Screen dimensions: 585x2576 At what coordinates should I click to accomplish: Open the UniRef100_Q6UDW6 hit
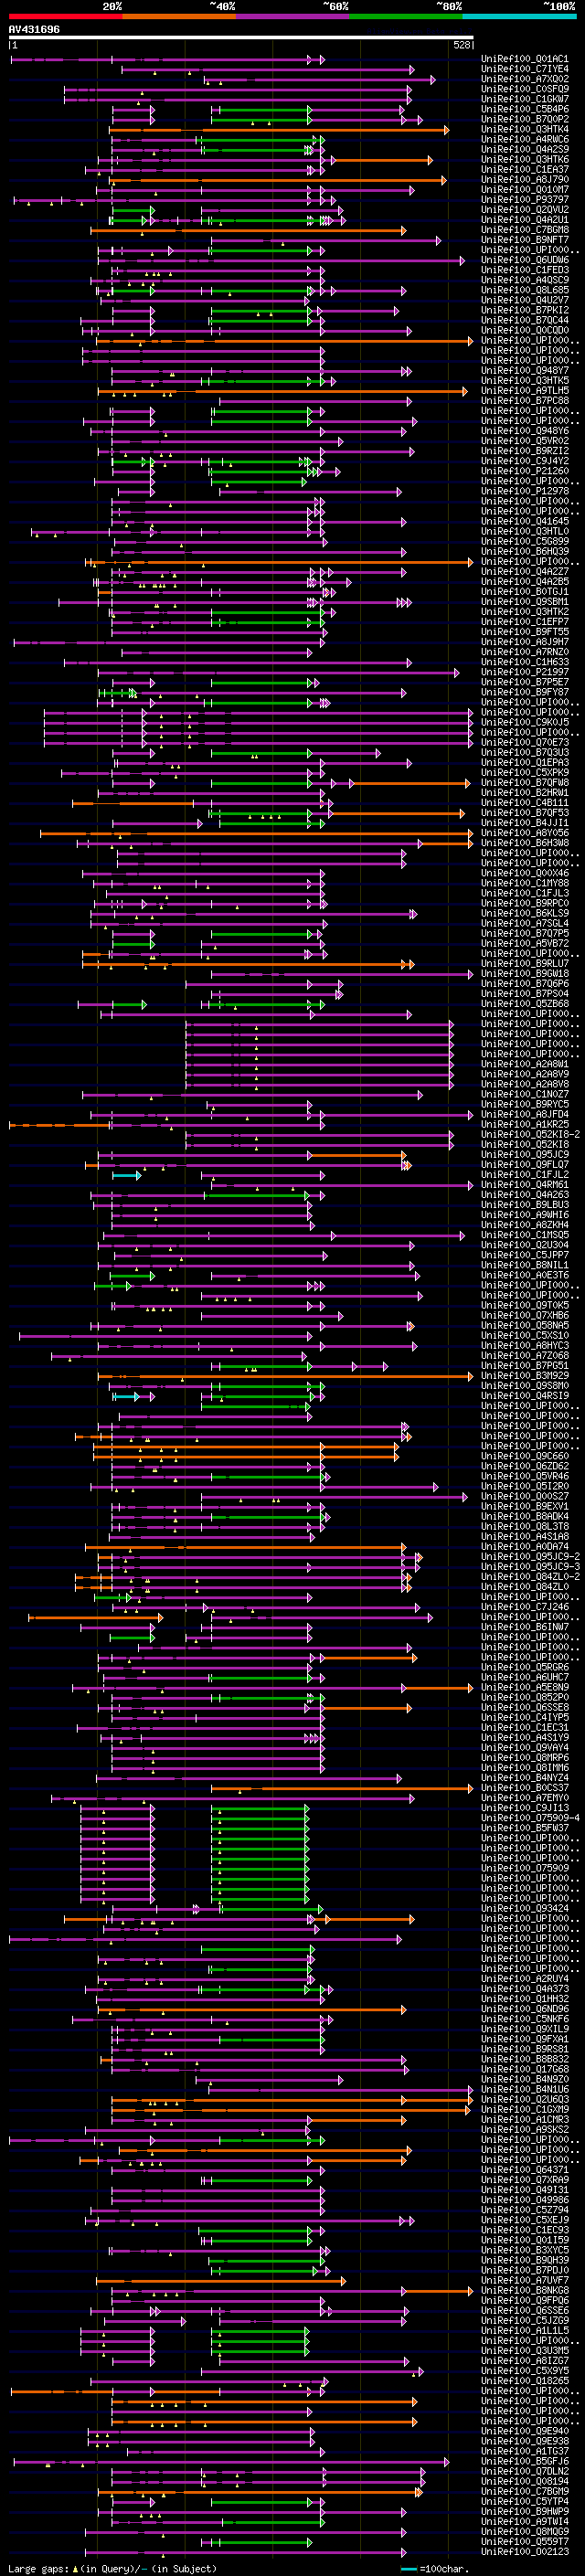[524, 260]
